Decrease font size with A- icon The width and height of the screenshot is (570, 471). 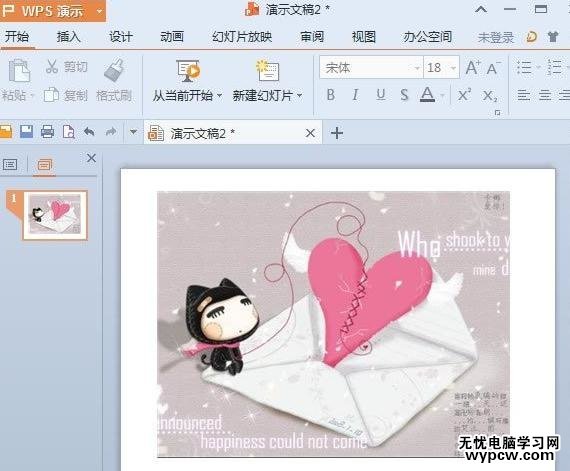coord(493,68)
